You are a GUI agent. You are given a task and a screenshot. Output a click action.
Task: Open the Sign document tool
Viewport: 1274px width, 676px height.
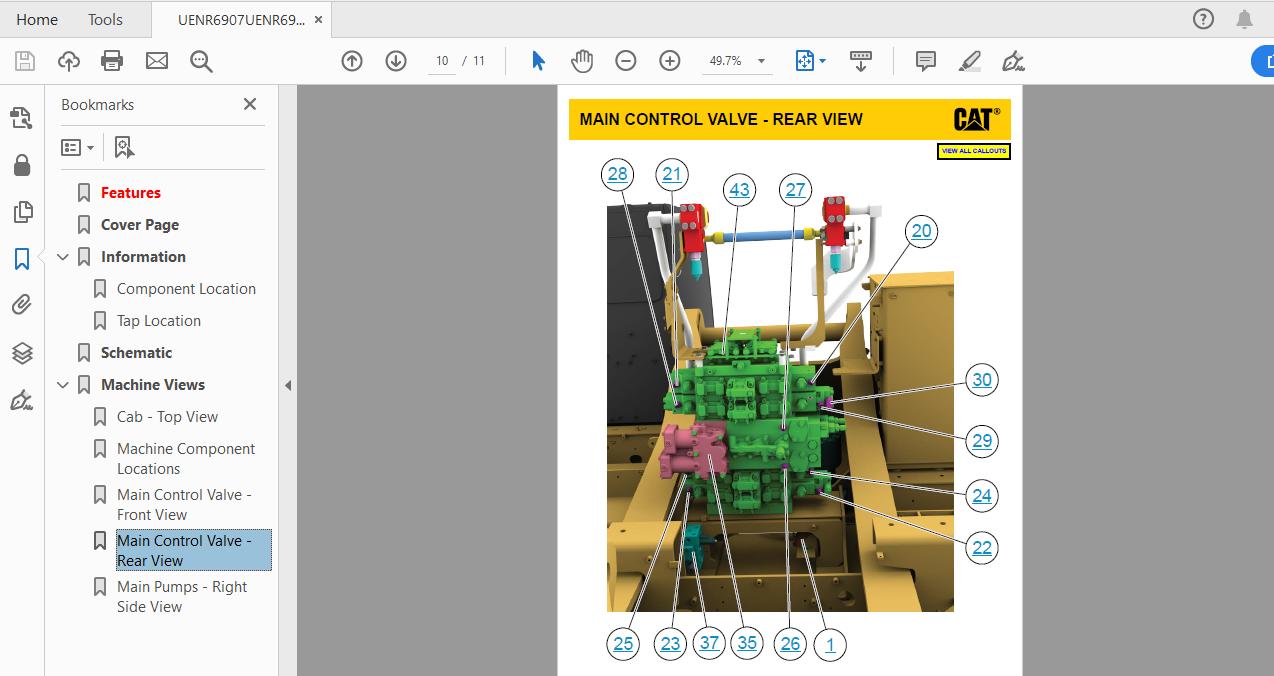point(1013,61)
